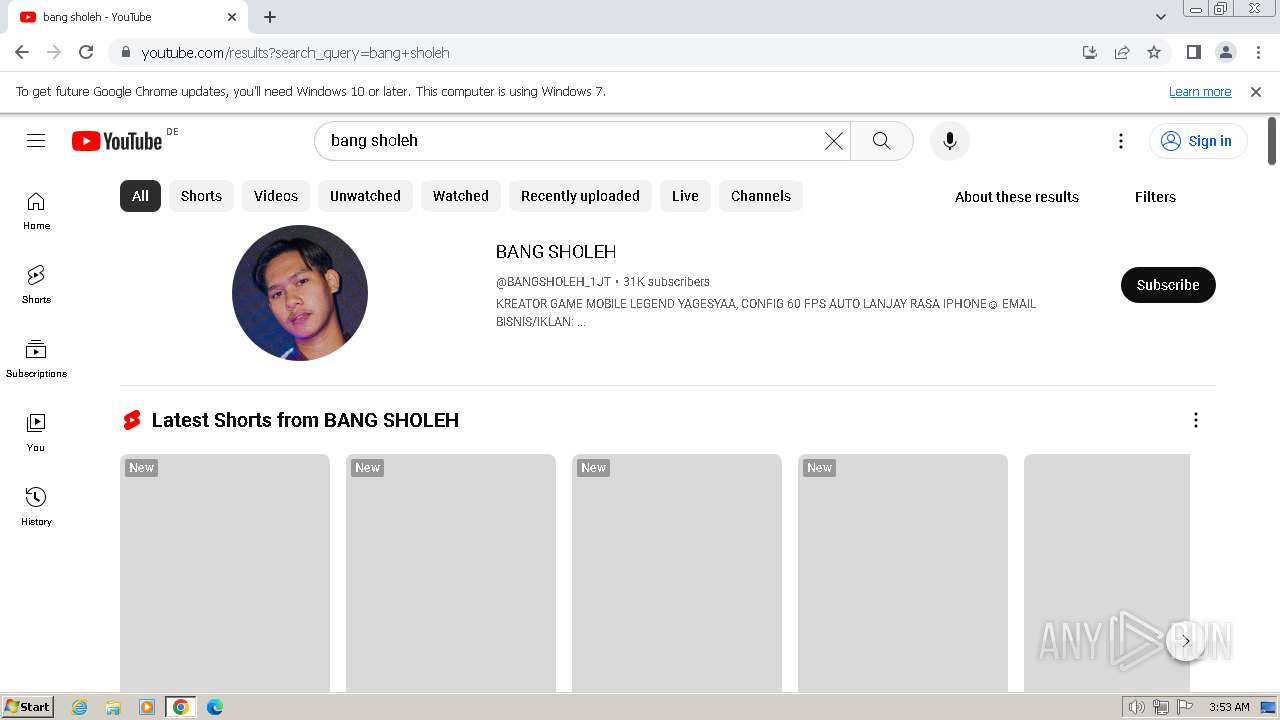Open Subscriptions in the sidebar
The image size is (1280, 720).
click(36, 359)
